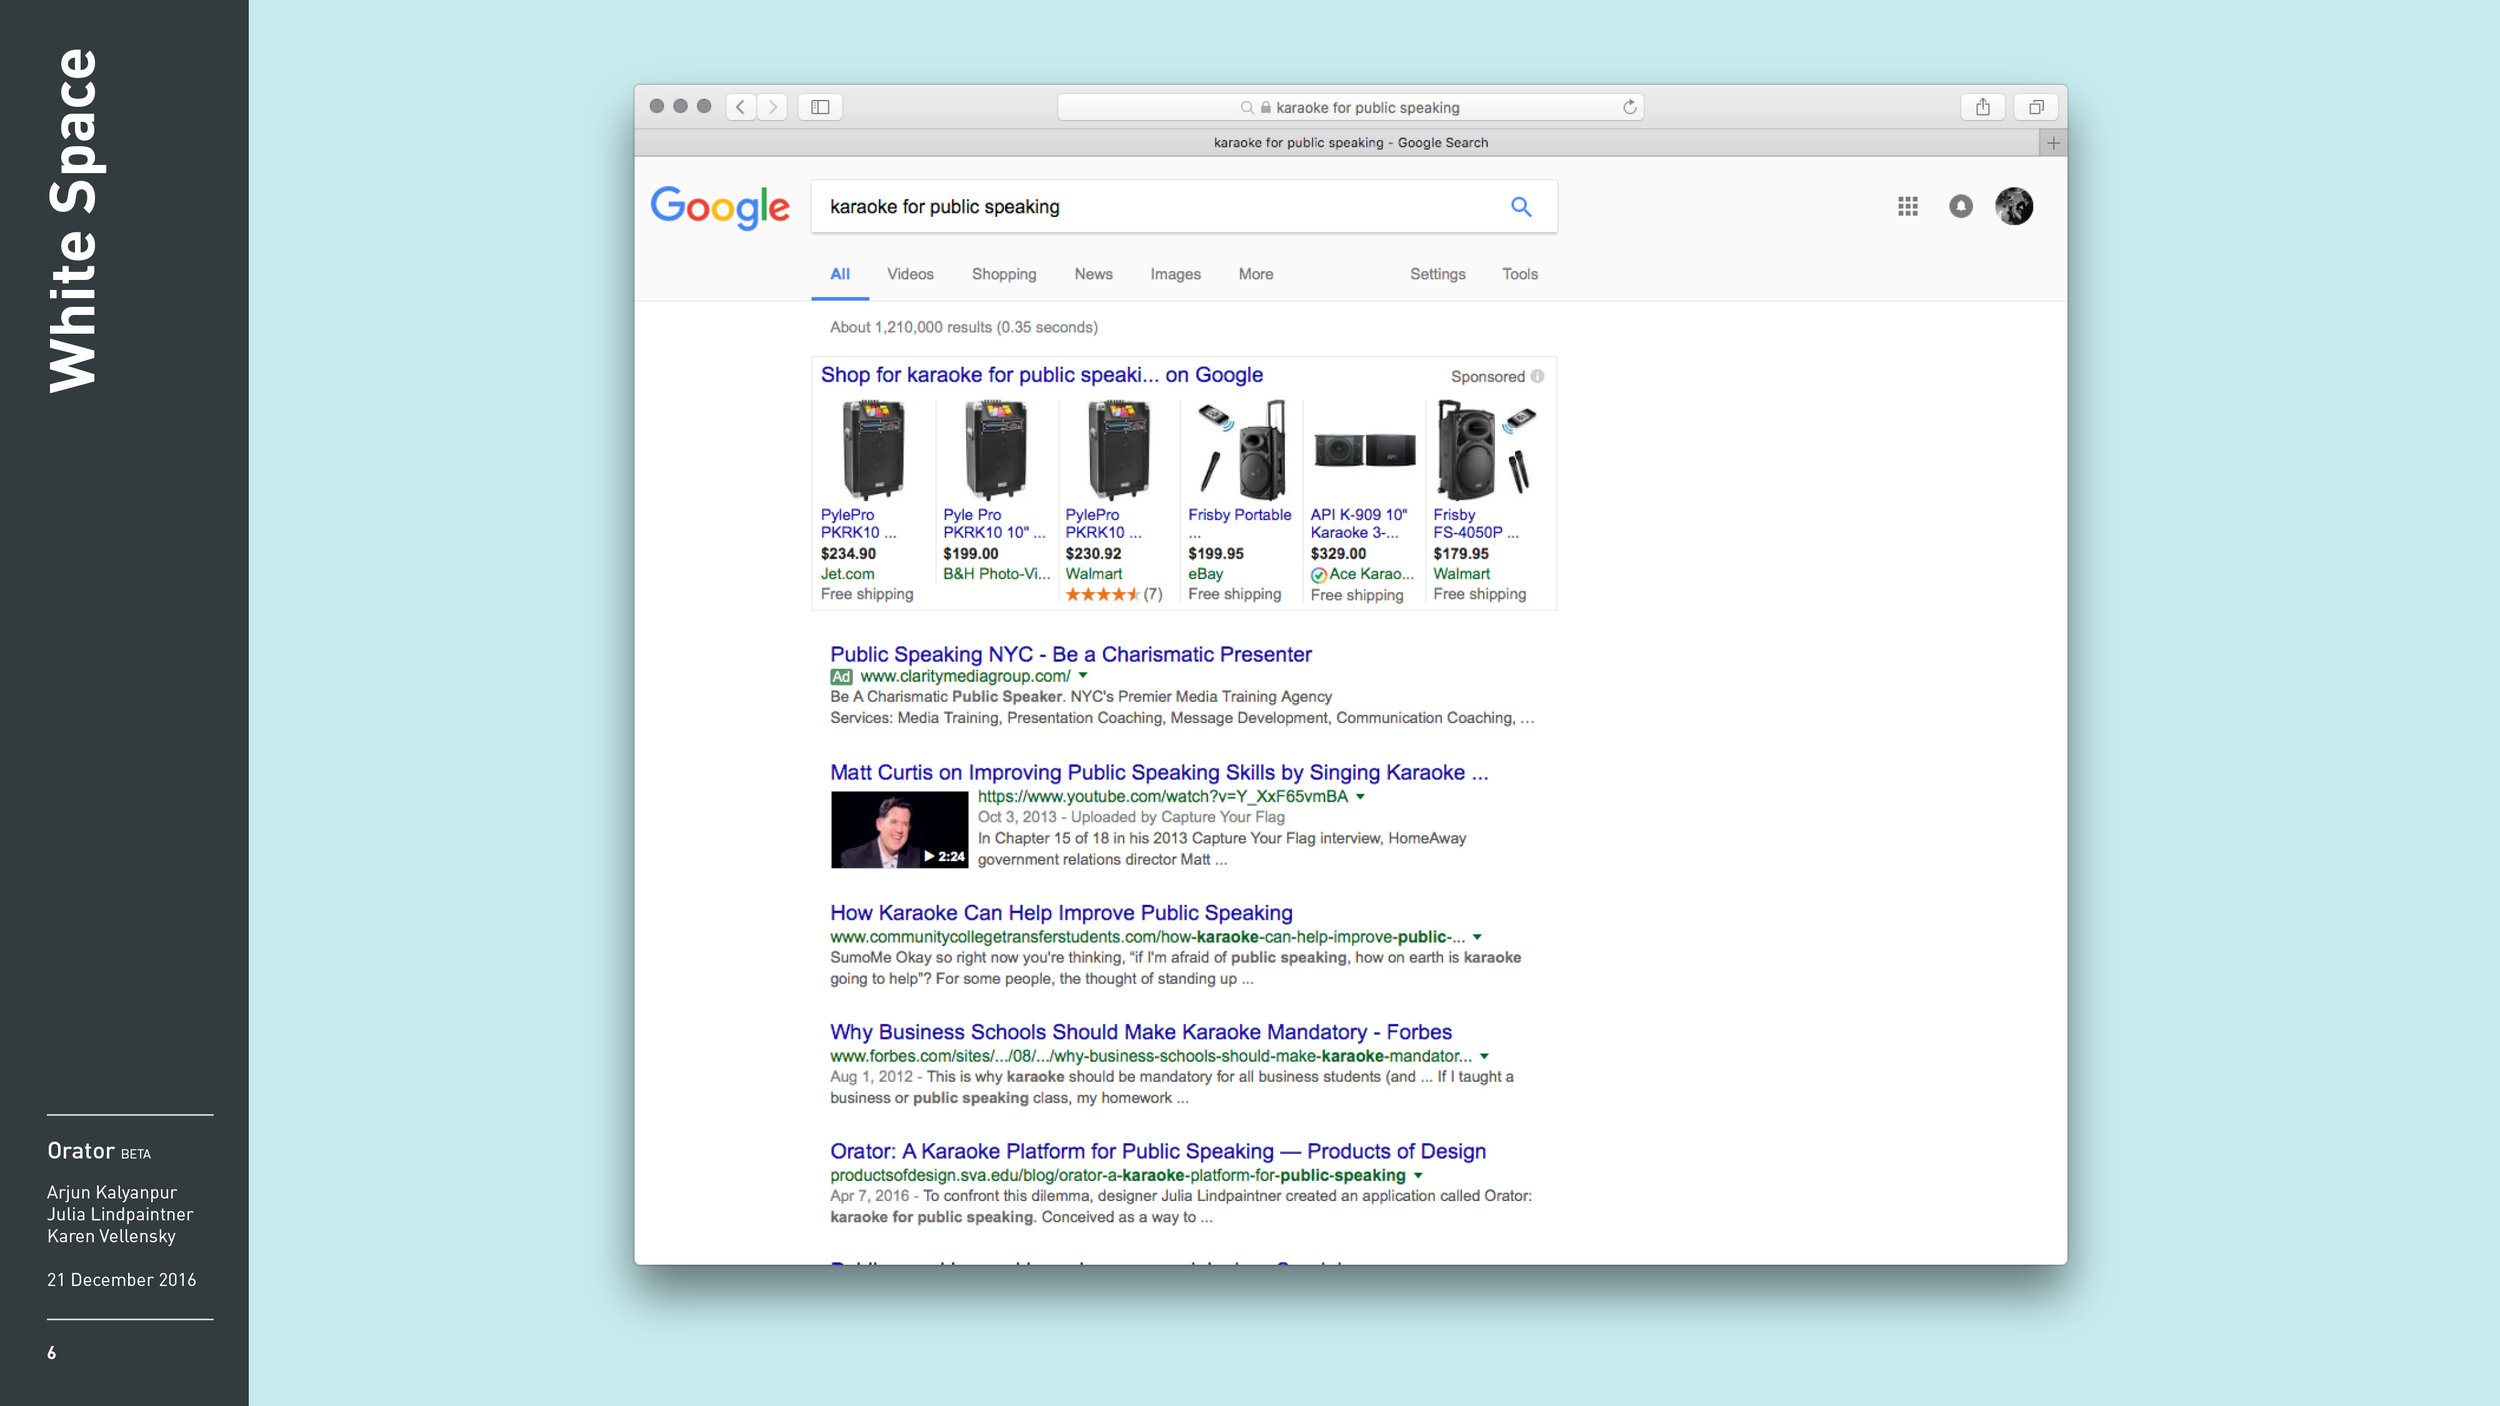The width and height of the screenshot is (2500, 1406).
Task: Click the API K-909 speakers image
Action: (1364, 450)
